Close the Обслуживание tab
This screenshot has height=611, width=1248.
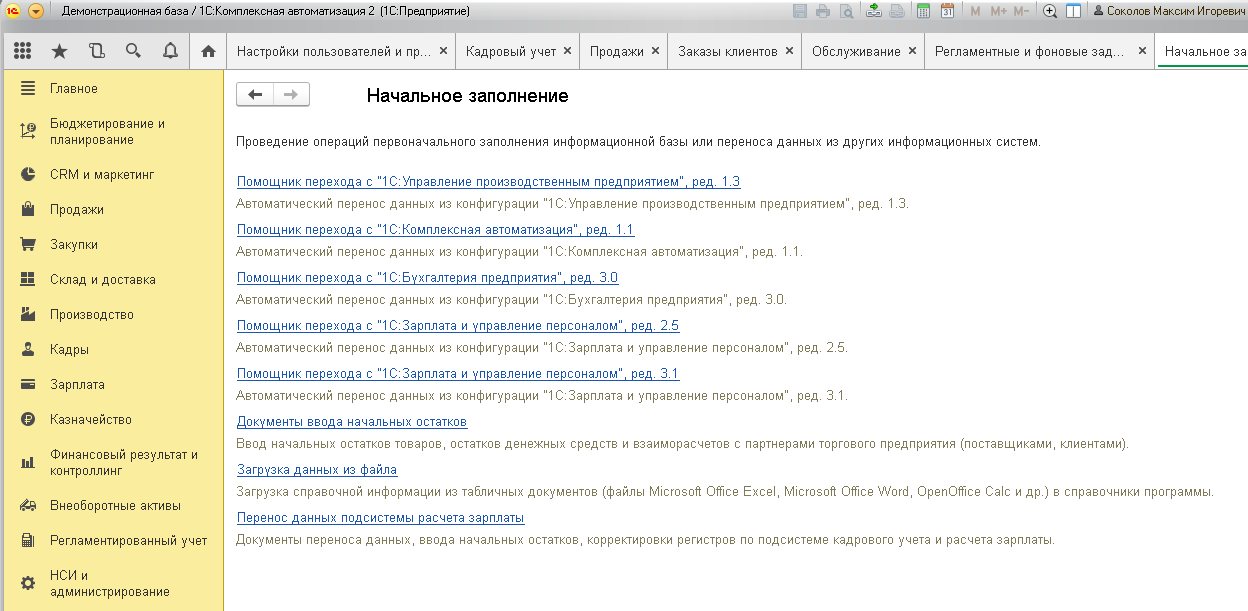tap(912, 51)
